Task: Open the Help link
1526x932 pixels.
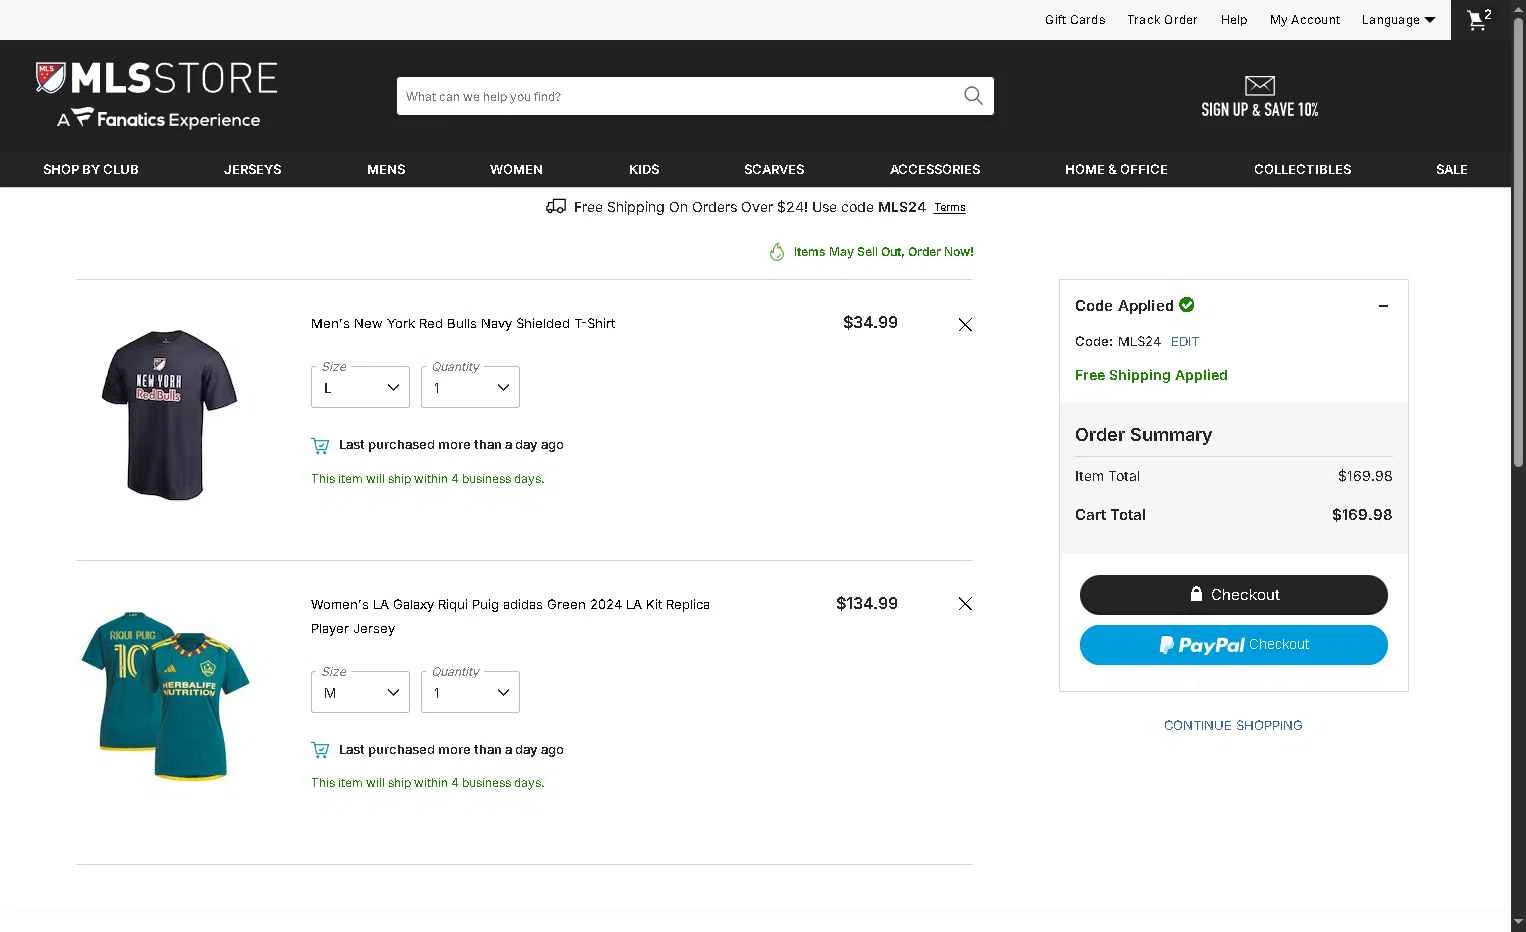Action: [1234, 20]
